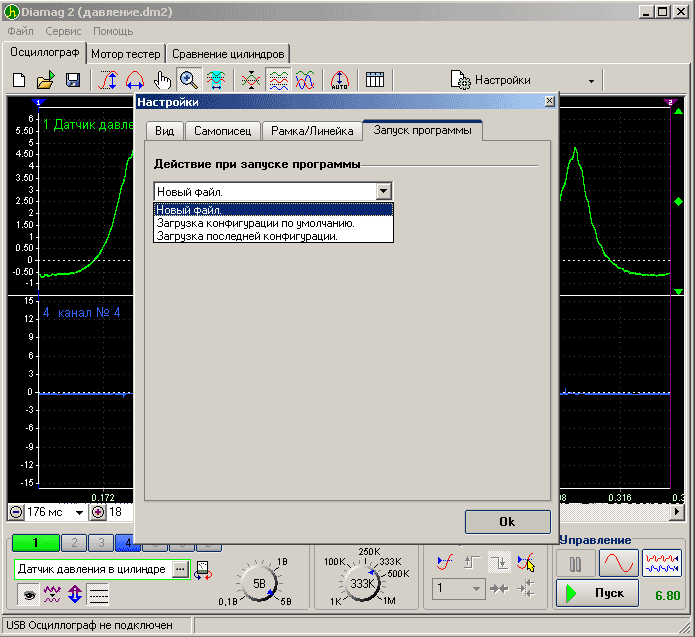695x637 pixels.
Task: Select falling edge trigger icon
Action: point(500,563)
